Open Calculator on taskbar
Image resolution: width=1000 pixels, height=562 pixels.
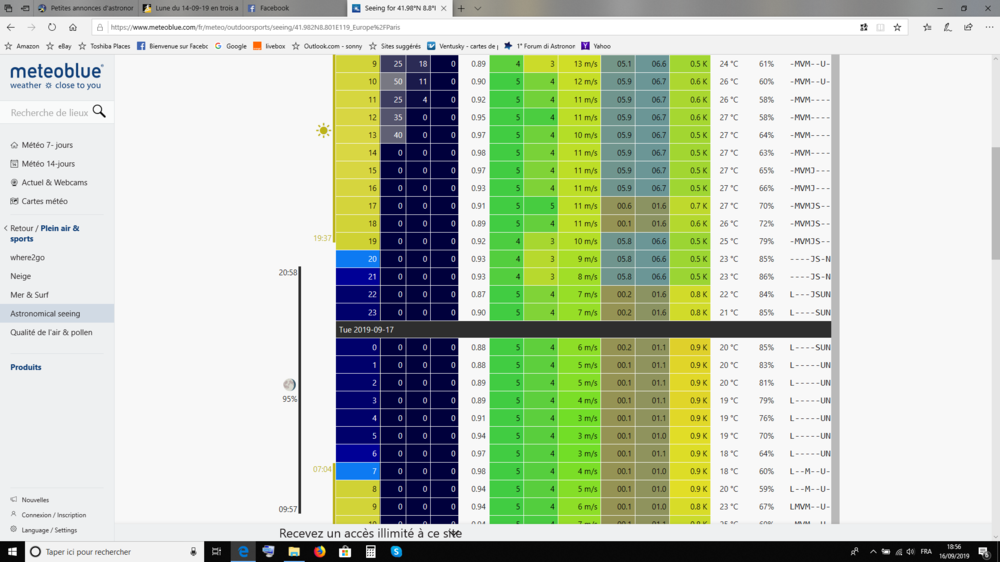(x=371, y=552)
